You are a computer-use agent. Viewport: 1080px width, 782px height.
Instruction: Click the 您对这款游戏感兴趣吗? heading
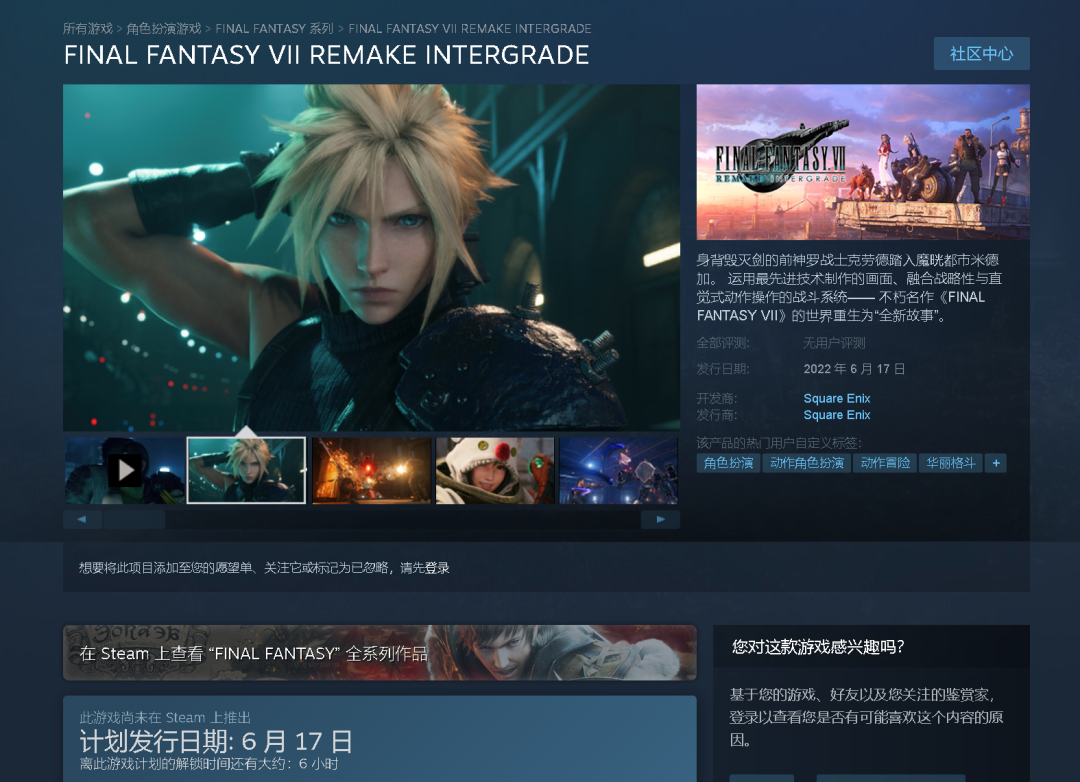(x=818, y=646)
